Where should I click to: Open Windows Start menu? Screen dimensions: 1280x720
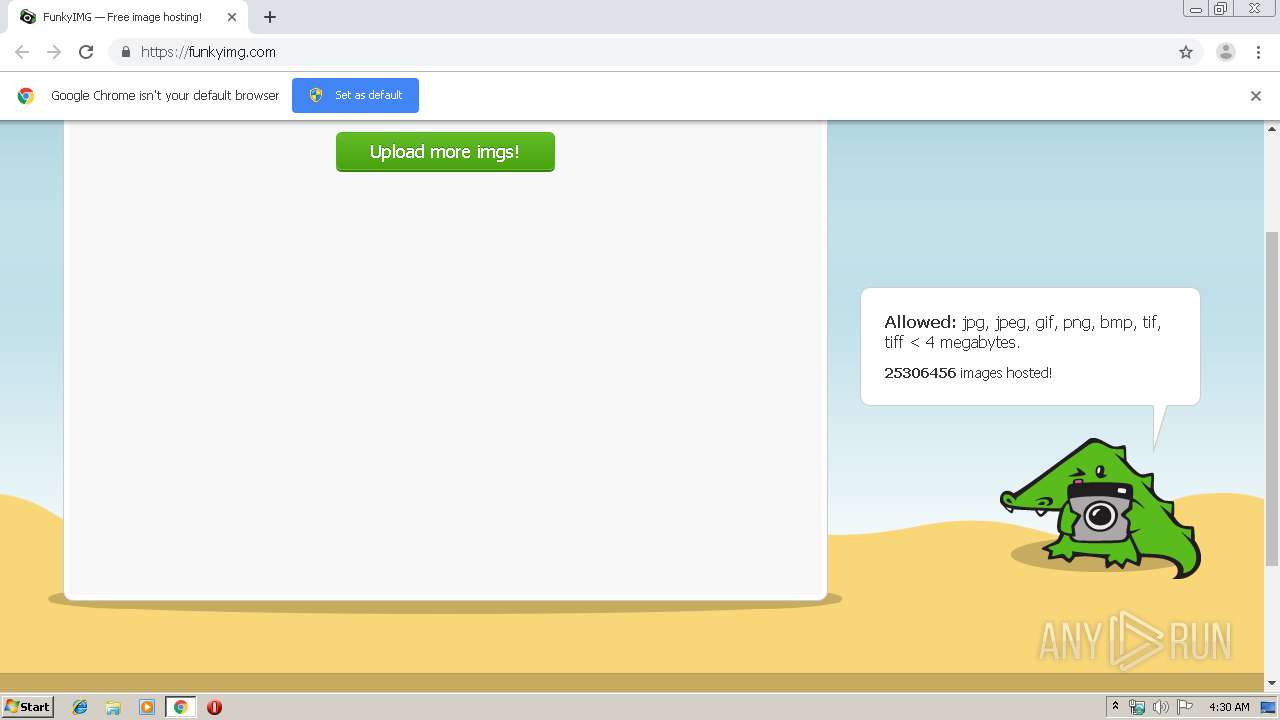27,707
